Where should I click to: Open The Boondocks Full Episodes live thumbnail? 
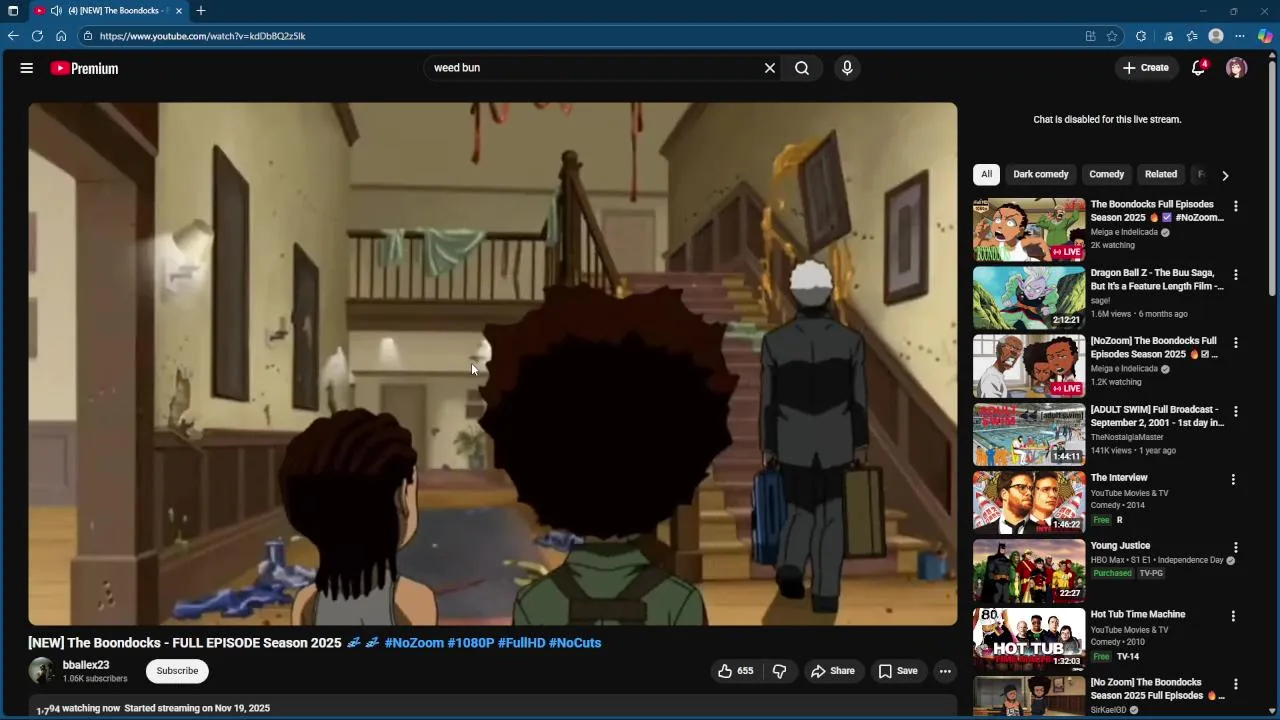(1029, 229)
